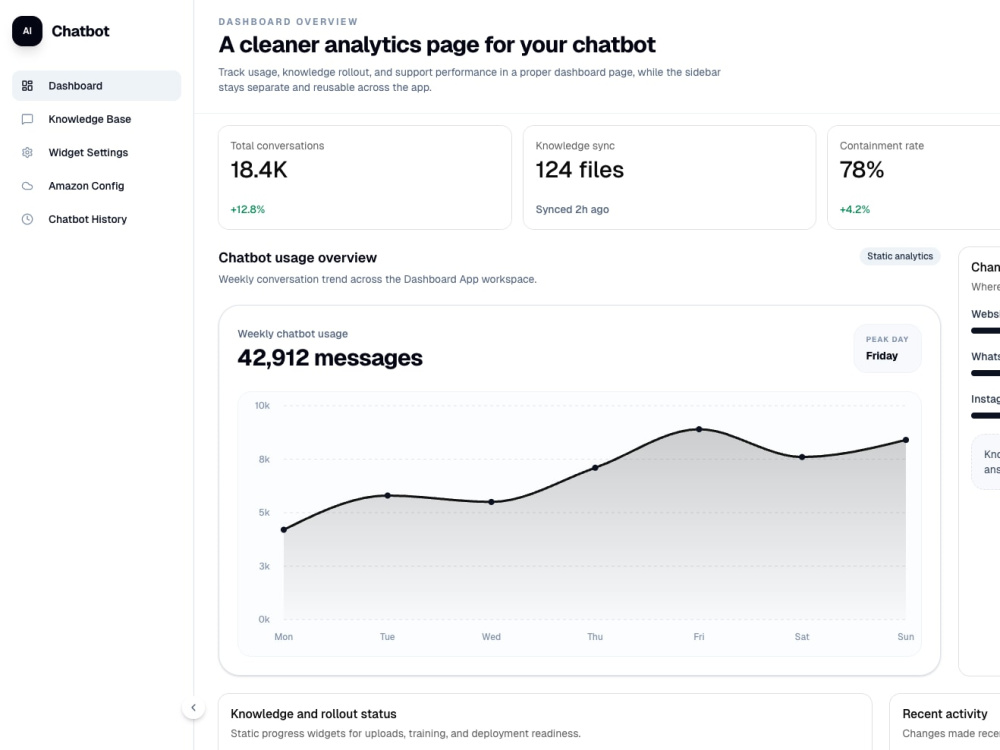Click the Chatbot brand title
1000x750 pixels.
point(80,31)
